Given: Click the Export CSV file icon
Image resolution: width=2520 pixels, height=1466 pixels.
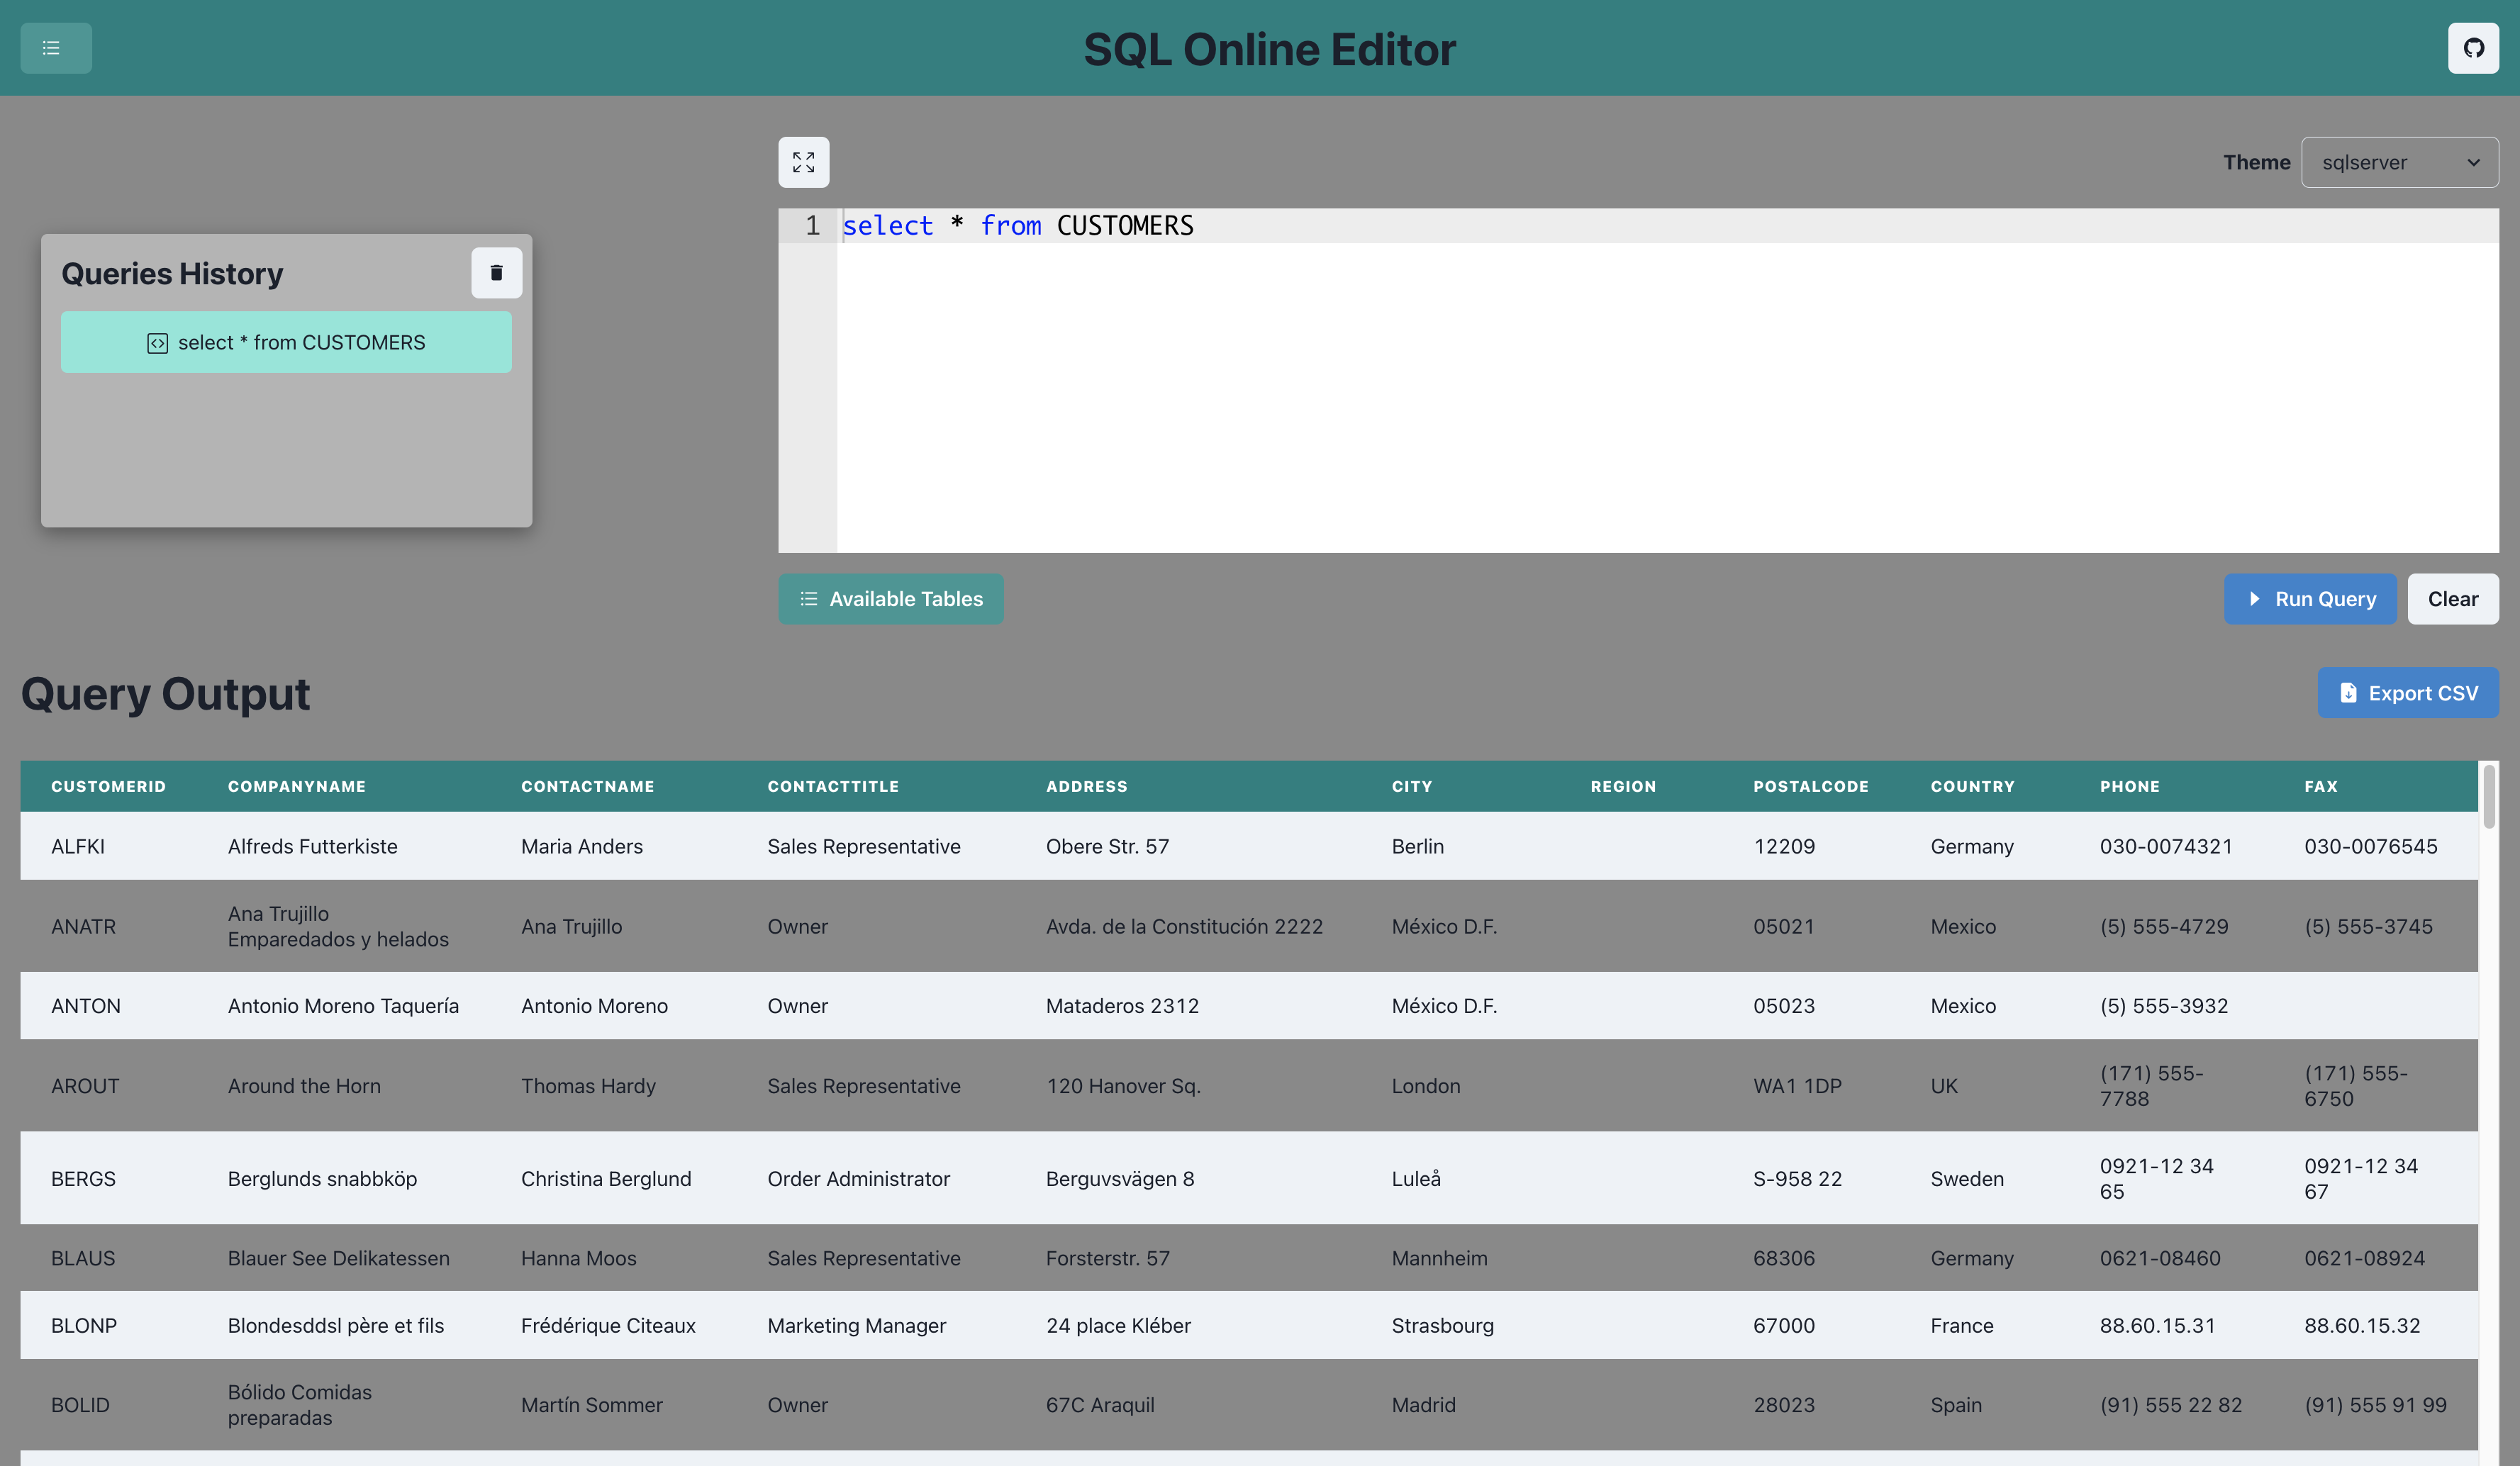Looking at the screenshot, I should tap(2348, 693).
